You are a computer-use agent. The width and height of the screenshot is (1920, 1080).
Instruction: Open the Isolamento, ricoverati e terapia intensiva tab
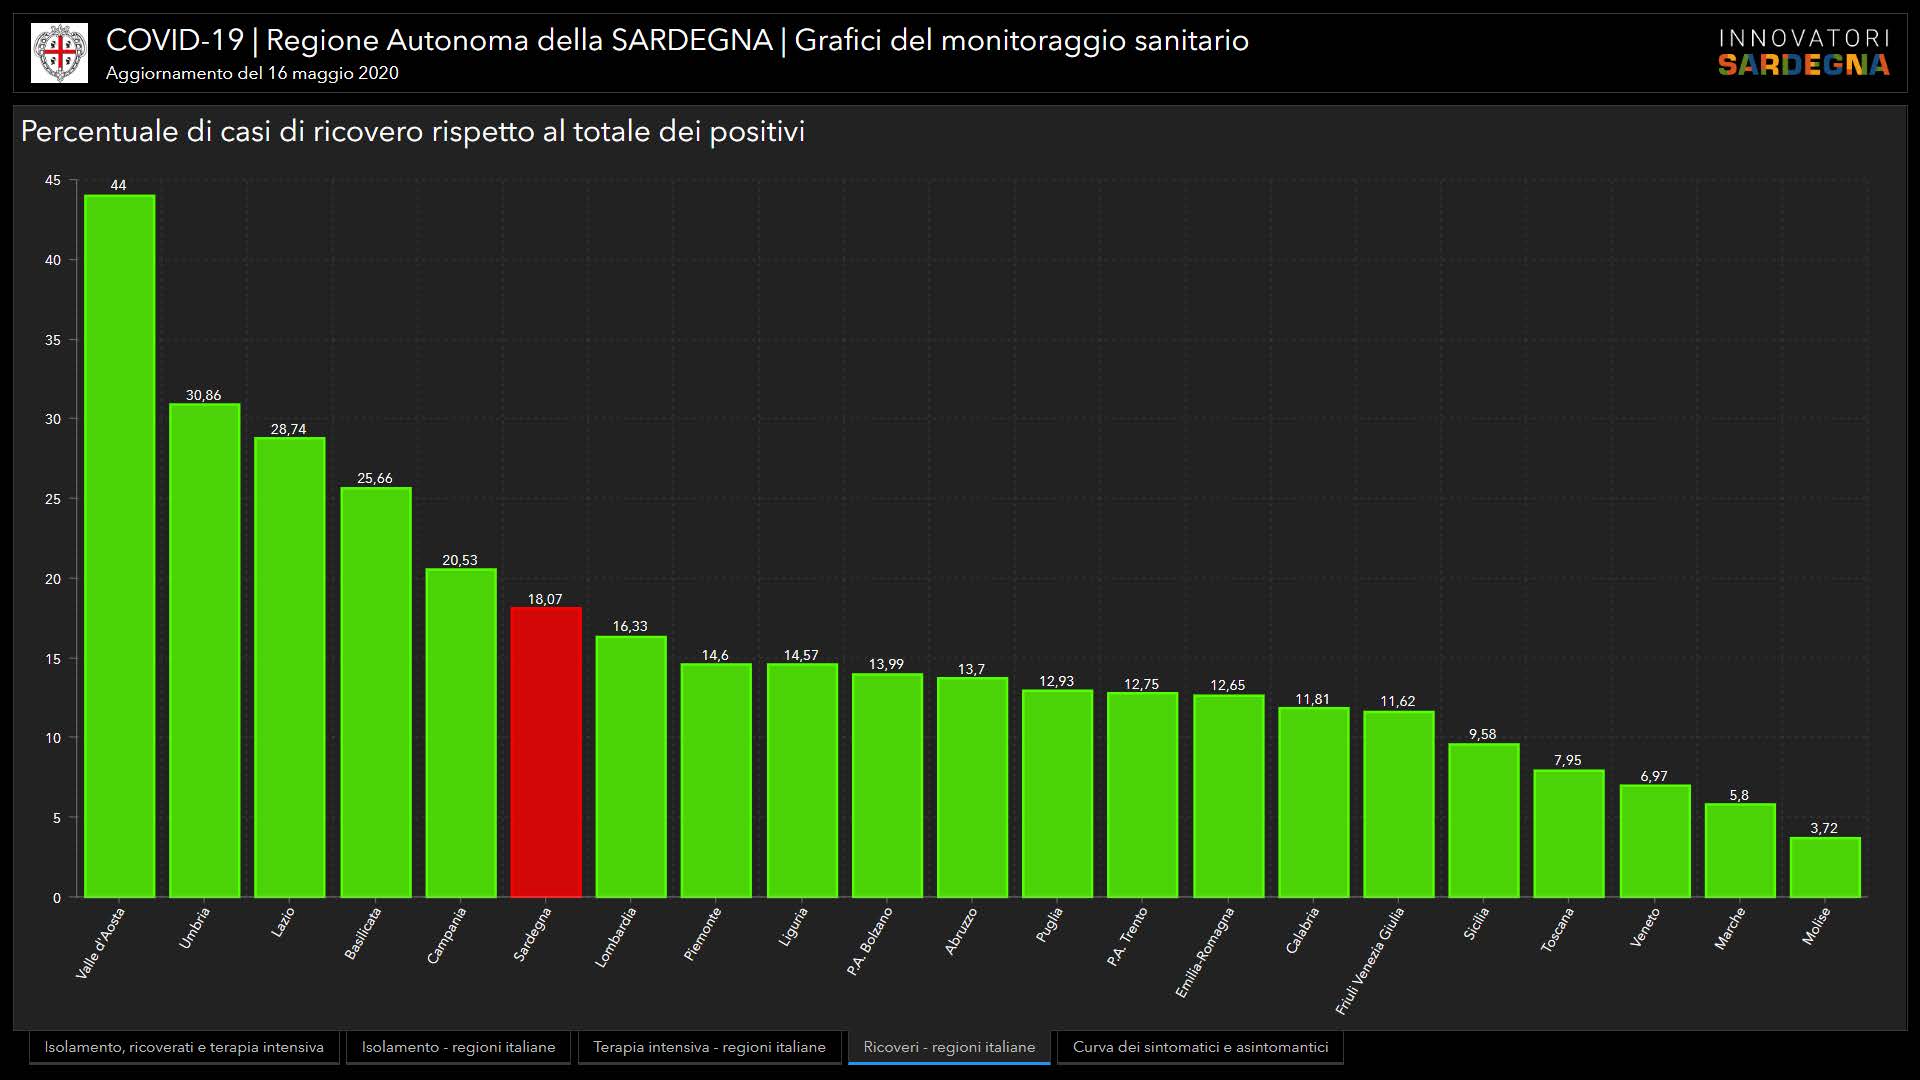coord(184,1047)
